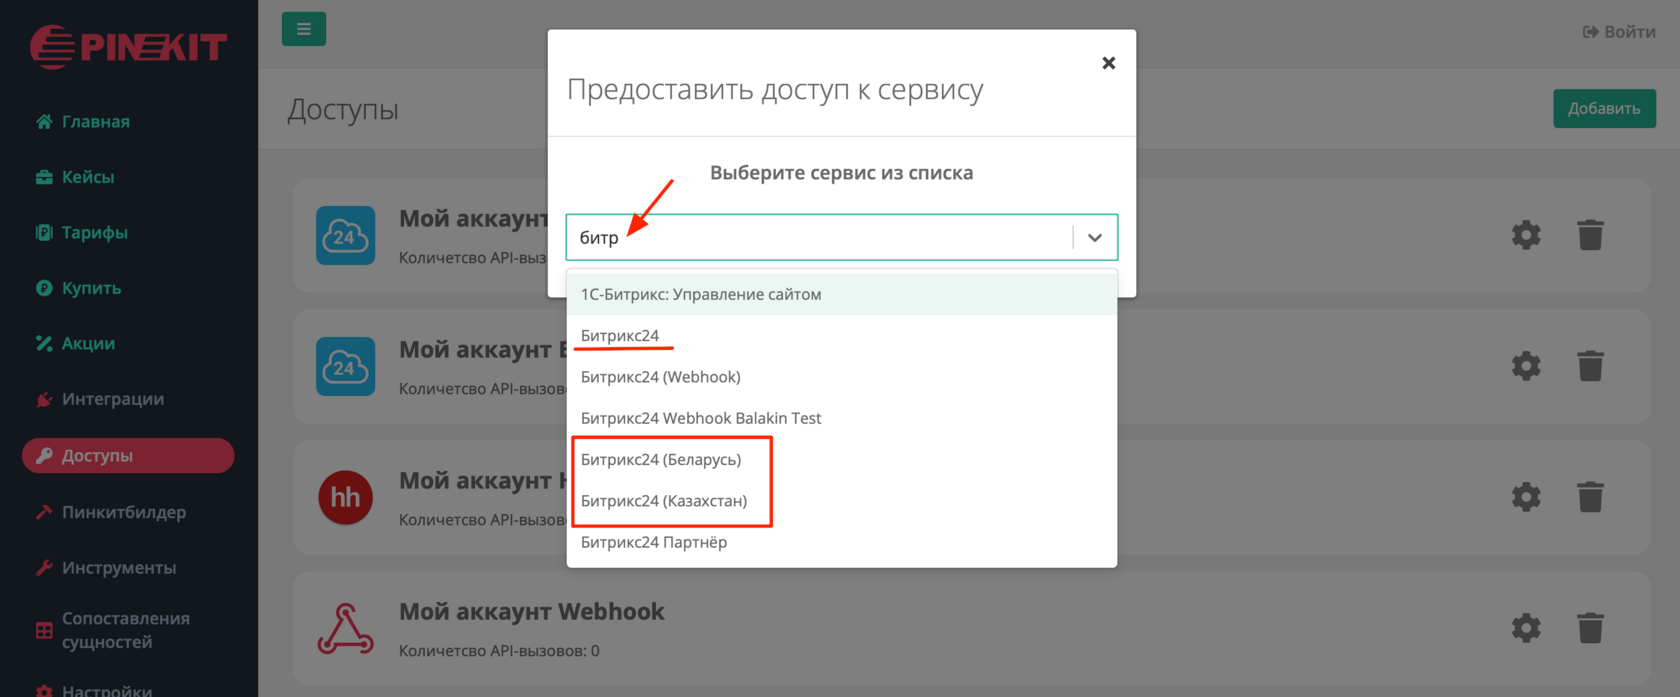Choose Битрикс24 Партнёр option
This screenshot has width=1680, height=697.
842,542
